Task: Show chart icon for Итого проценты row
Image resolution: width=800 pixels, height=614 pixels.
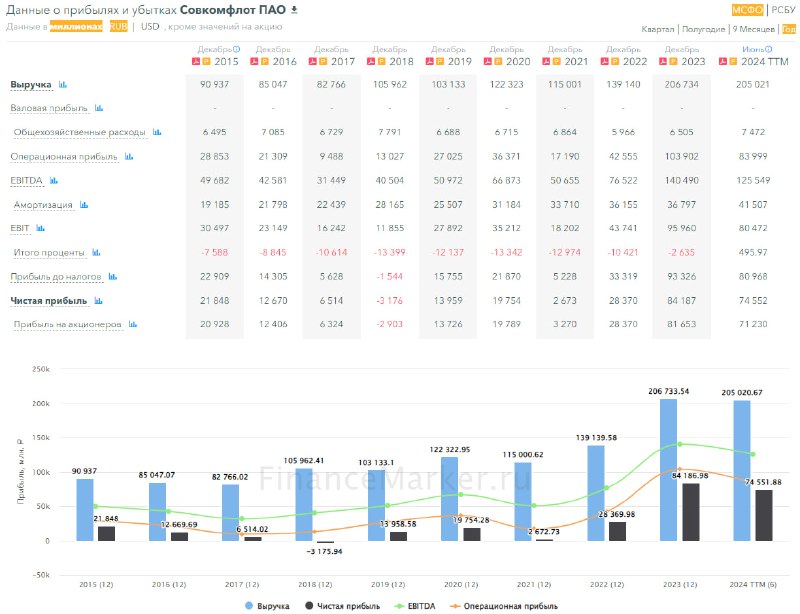Action: [96, 252]
